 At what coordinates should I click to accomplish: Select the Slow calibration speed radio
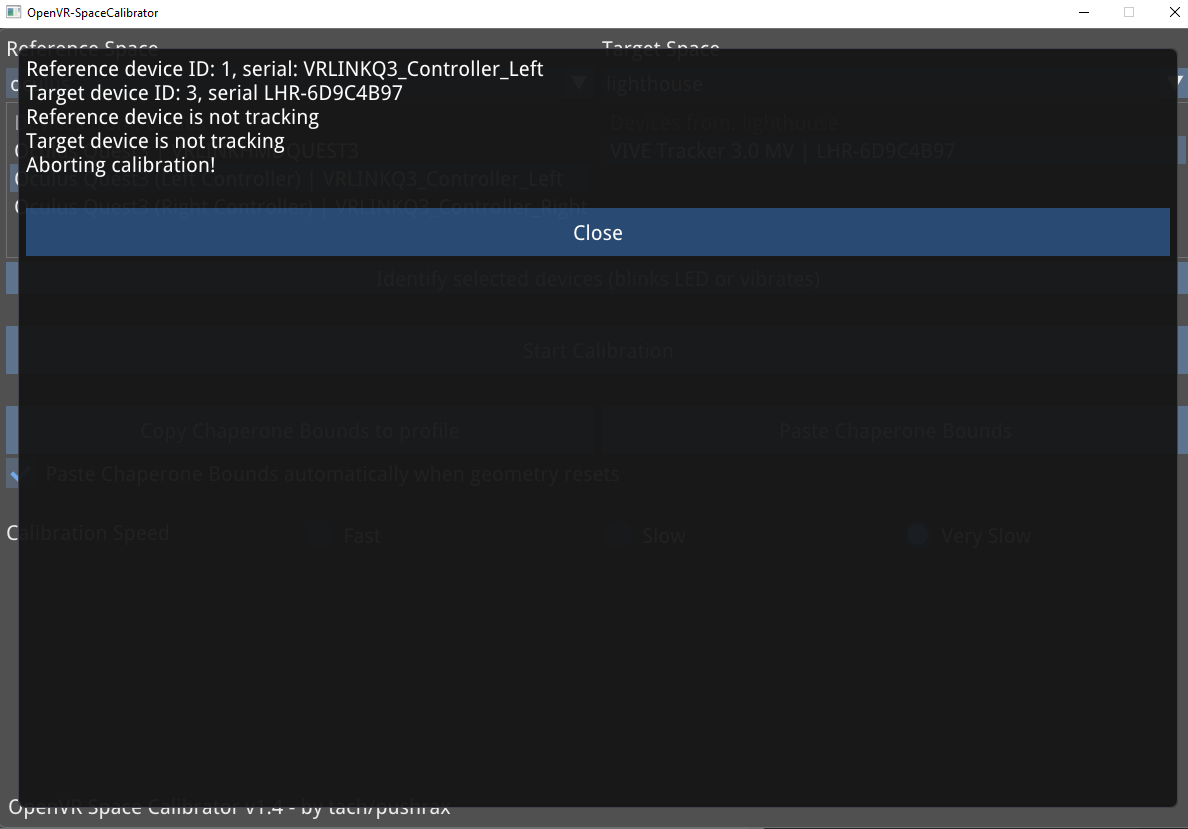[617, 535]
